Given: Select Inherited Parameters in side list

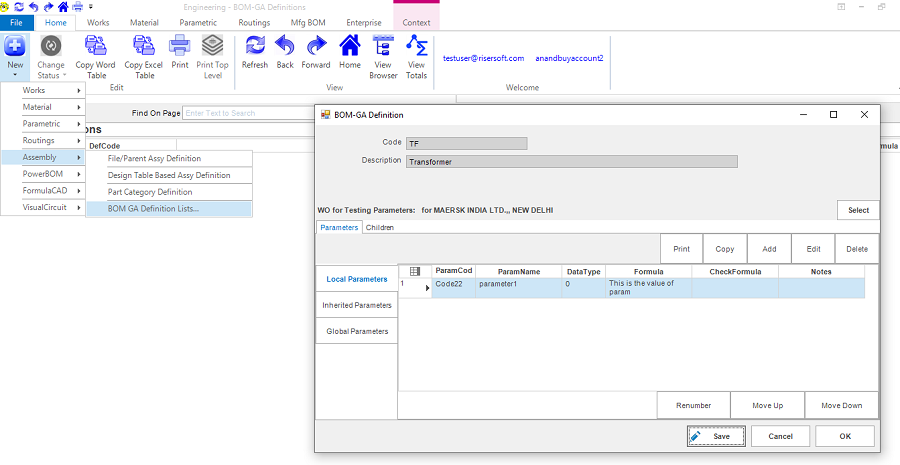Looking at the screenshot, I should coord(357,305).
